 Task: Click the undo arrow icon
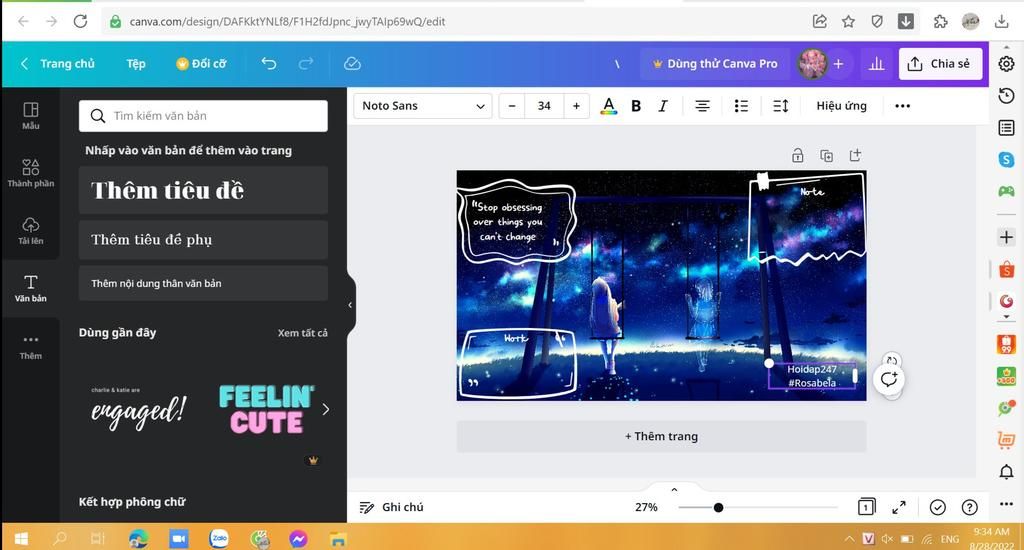(269, 63)
